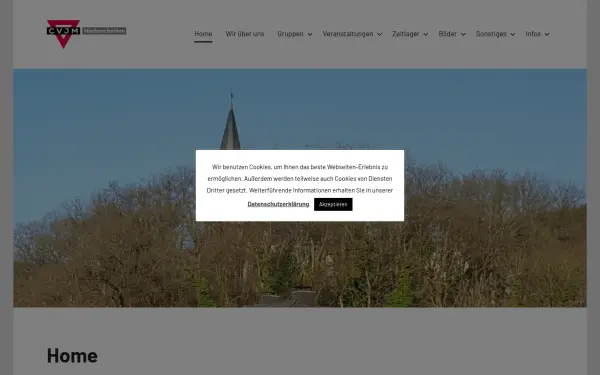
Task: Open the Zeltlager menu link
Action: [x=406, y=34]
